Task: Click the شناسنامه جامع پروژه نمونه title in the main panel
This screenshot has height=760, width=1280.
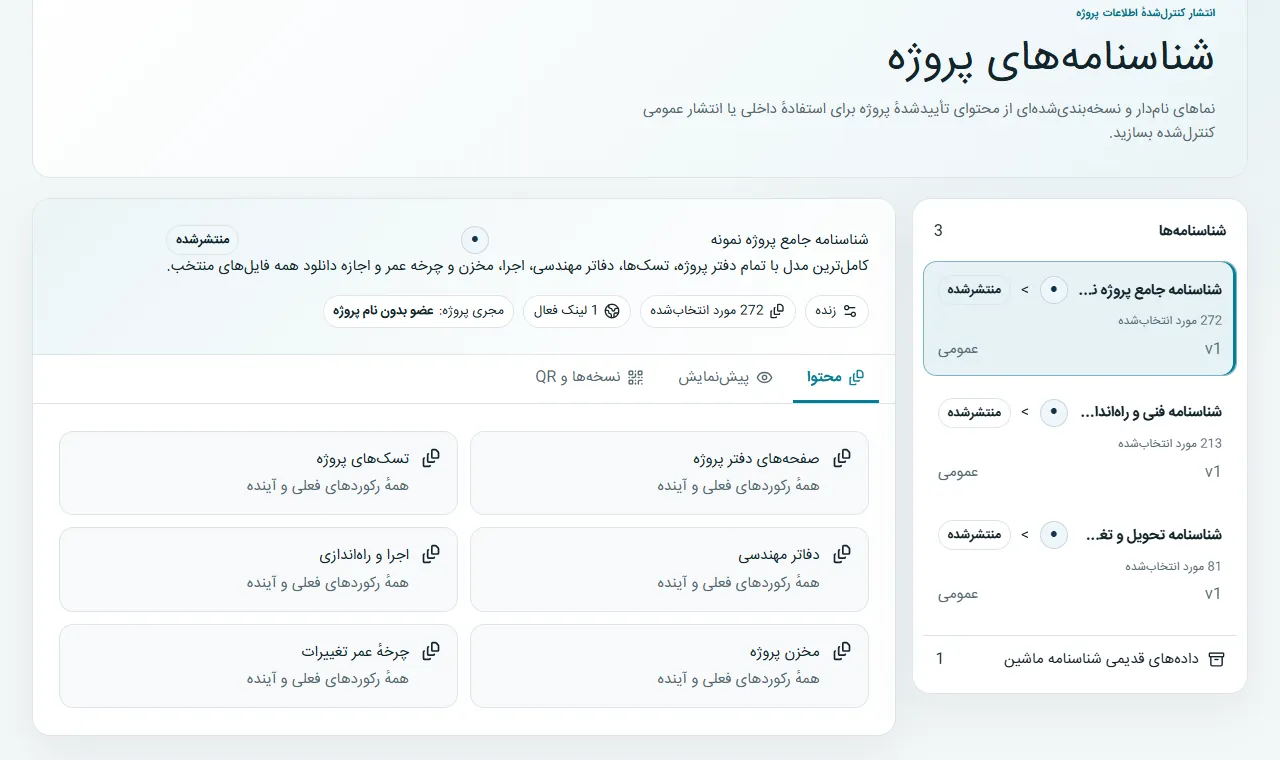Action: (789, 240)
